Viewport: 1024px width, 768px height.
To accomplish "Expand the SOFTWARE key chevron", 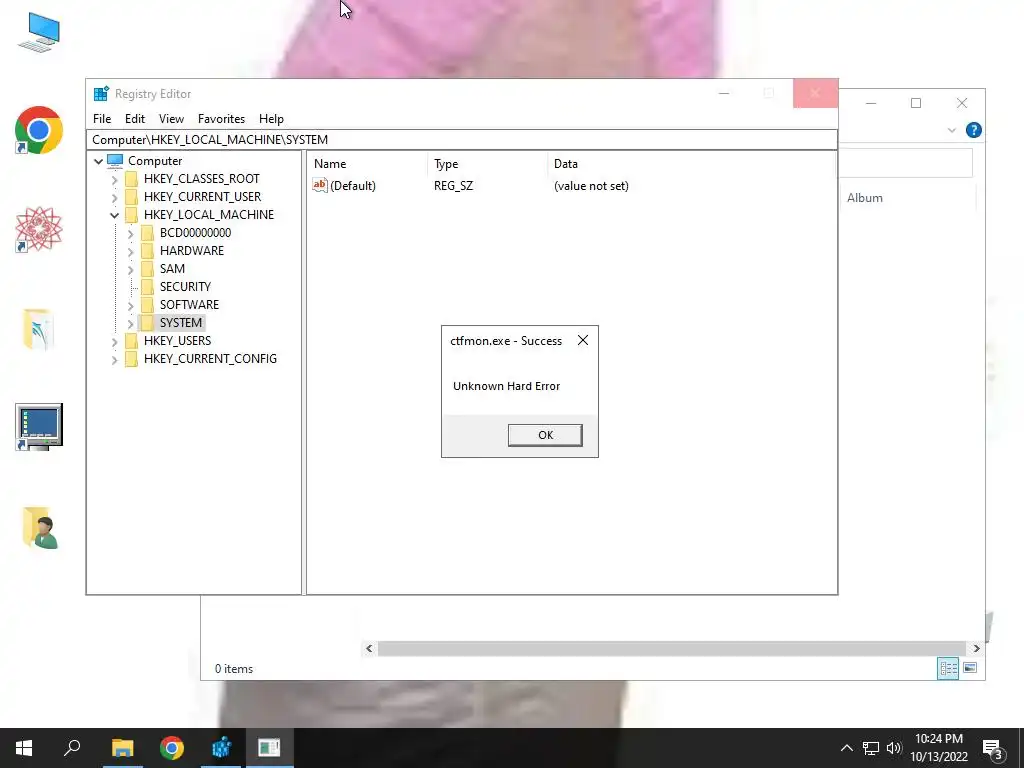I will (x=131, y=305).
